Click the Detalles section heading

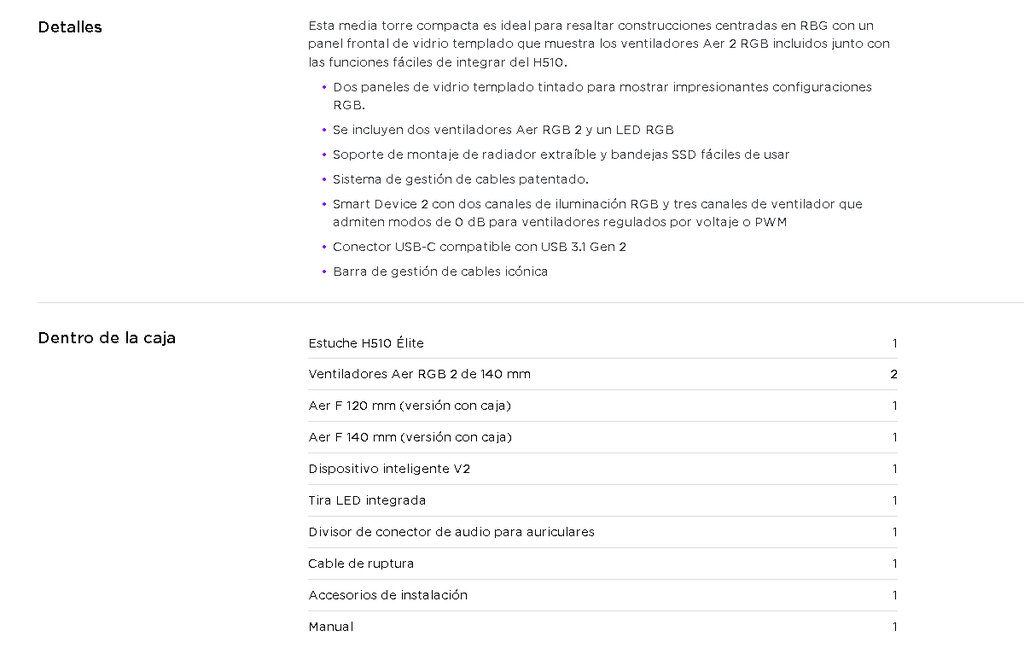point(70,27)
